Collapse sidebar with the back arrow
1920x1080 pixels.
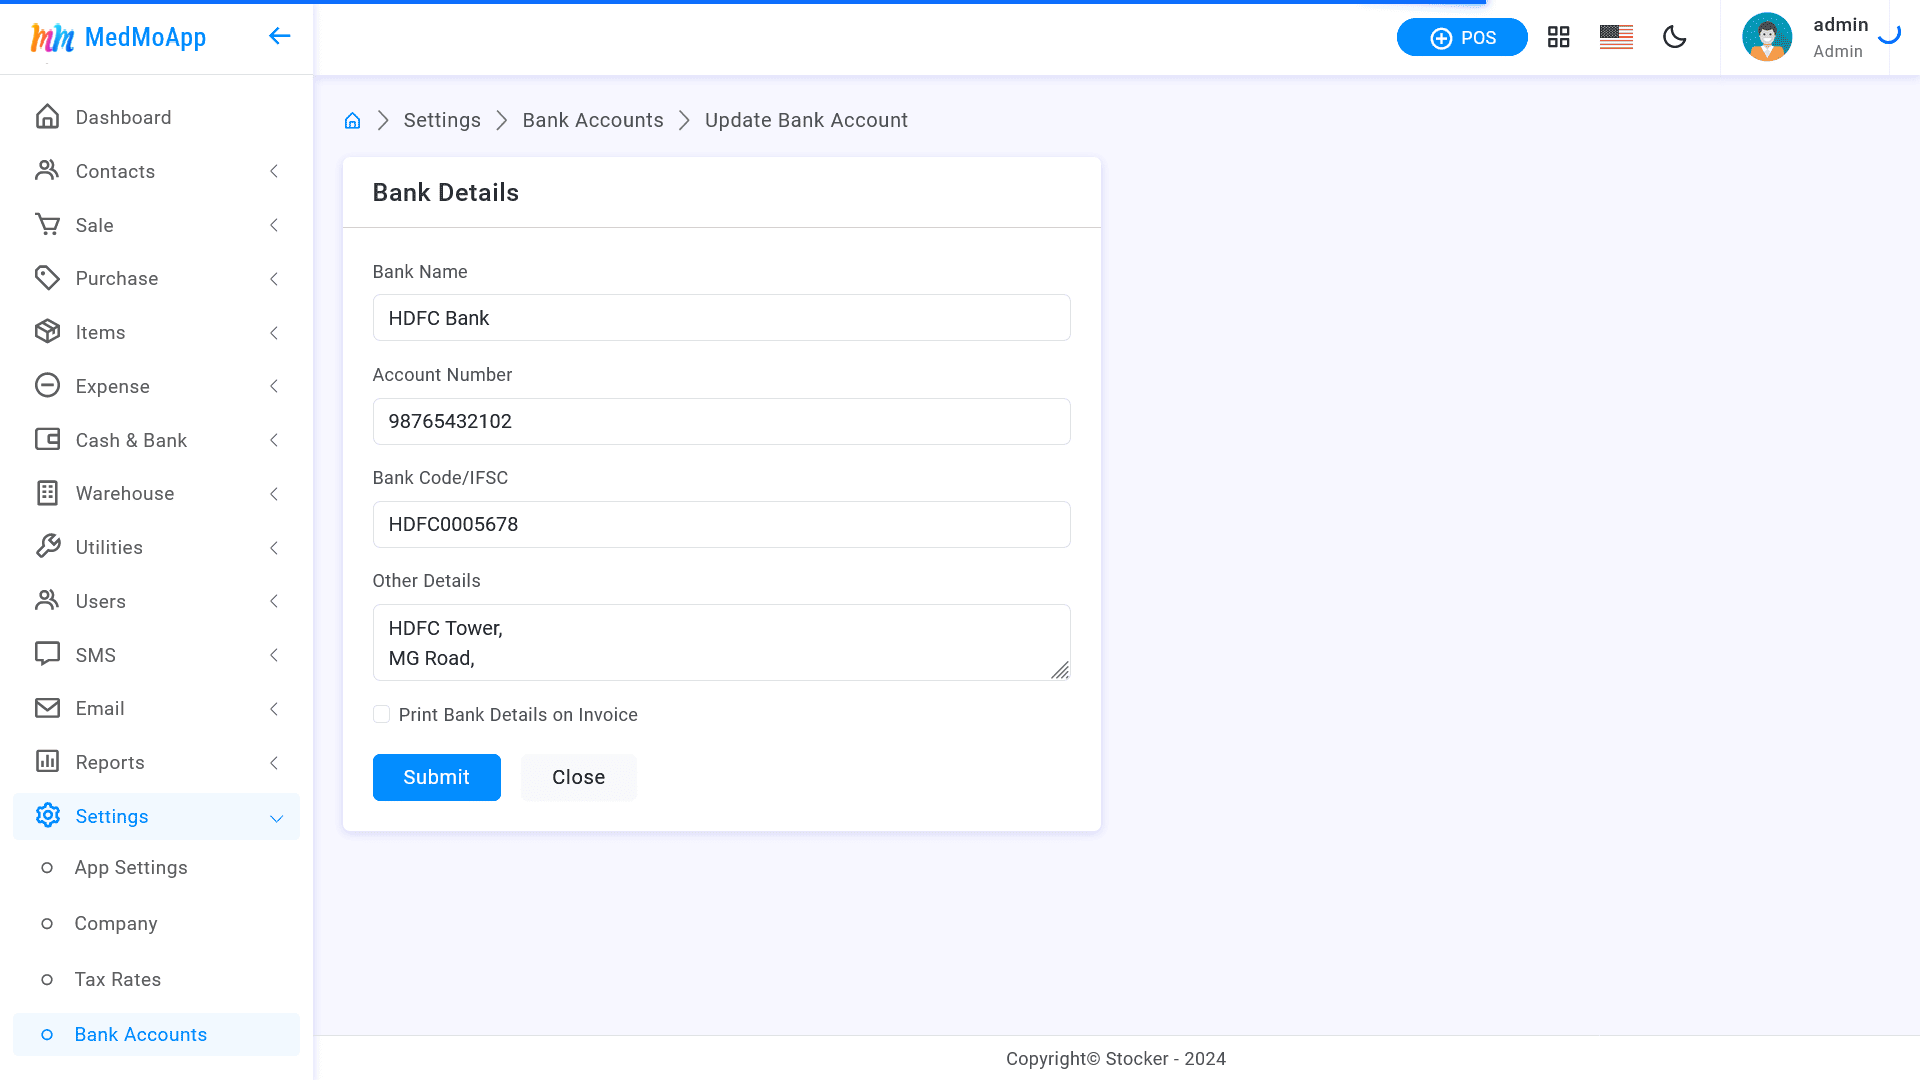(x=279, y=37)
